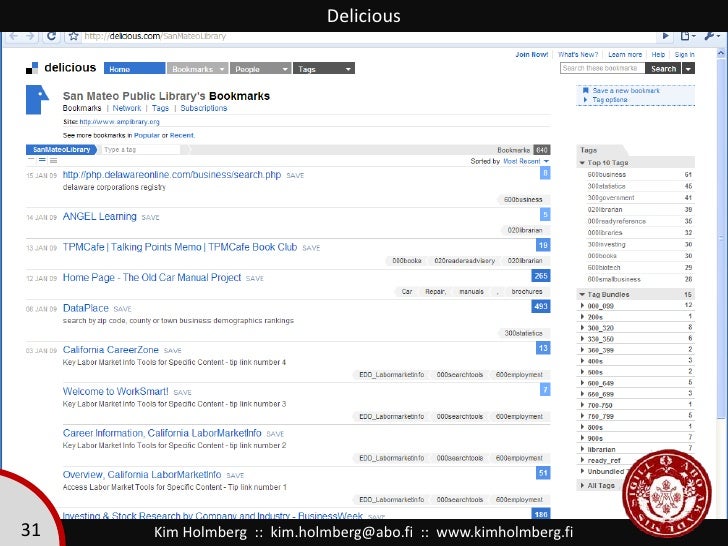Click the browser back arrow
Image resolution: width=728 pixels, height=546 pixels.
(x=13, y=36)
